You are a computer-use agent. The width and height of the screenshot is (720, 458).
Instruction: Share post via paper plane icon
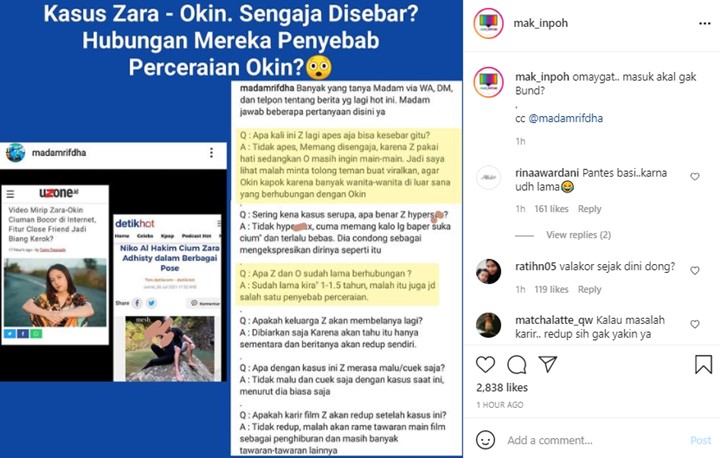(x=548, y=364)
